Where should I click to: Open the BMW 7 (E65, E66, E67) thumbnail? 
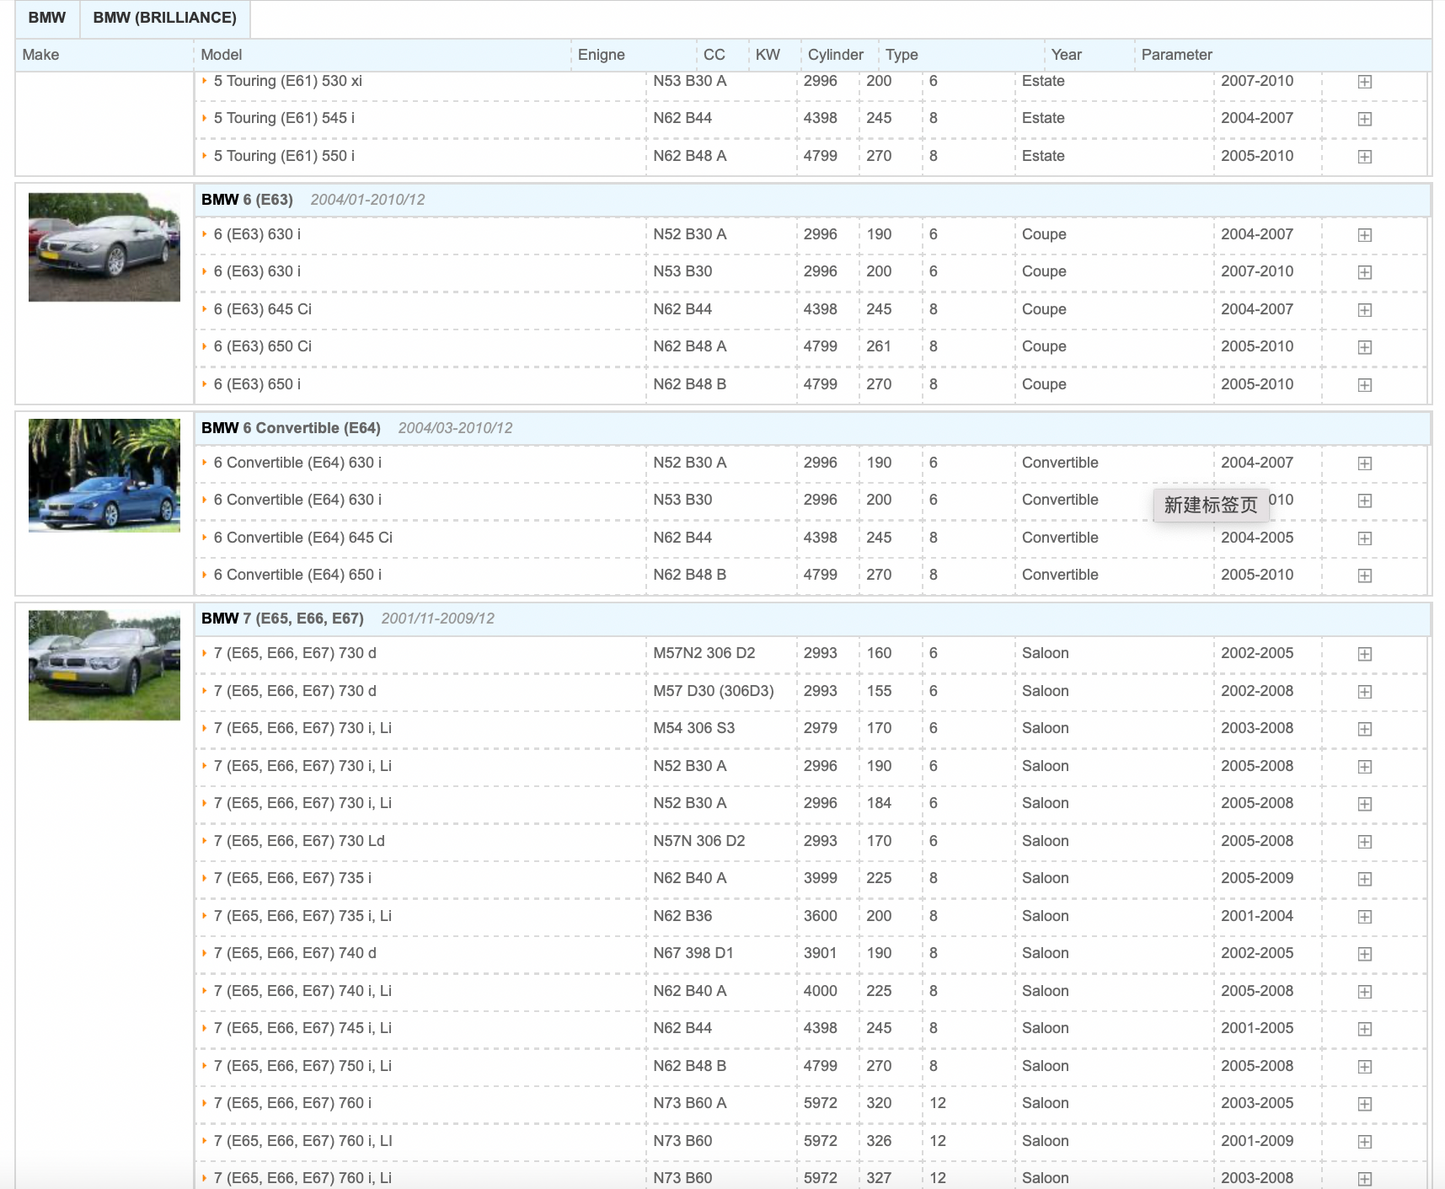tap(104, 665)
